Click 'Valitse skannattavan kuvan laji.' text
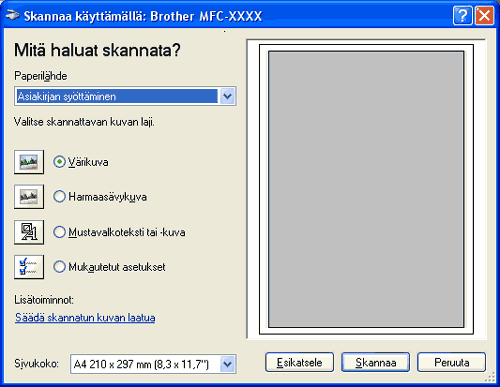The width and height of the screenshot is (500, 387). (x=84, y=122)
